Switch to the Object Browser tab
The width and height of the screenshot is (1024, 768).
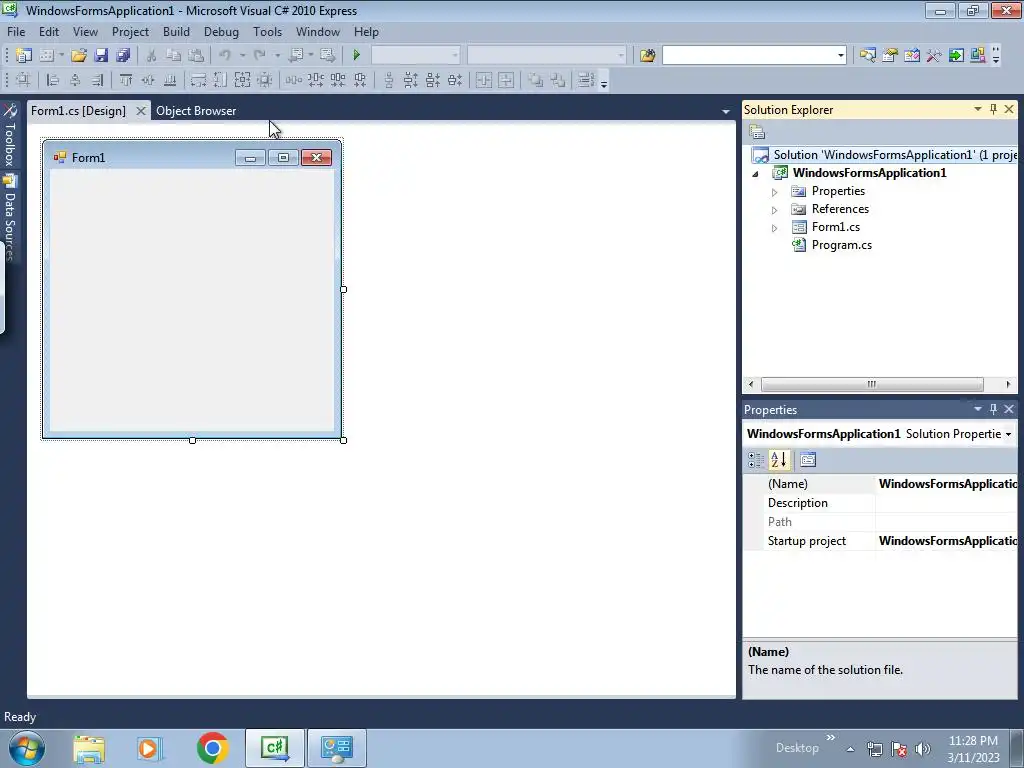coord(196,111)
